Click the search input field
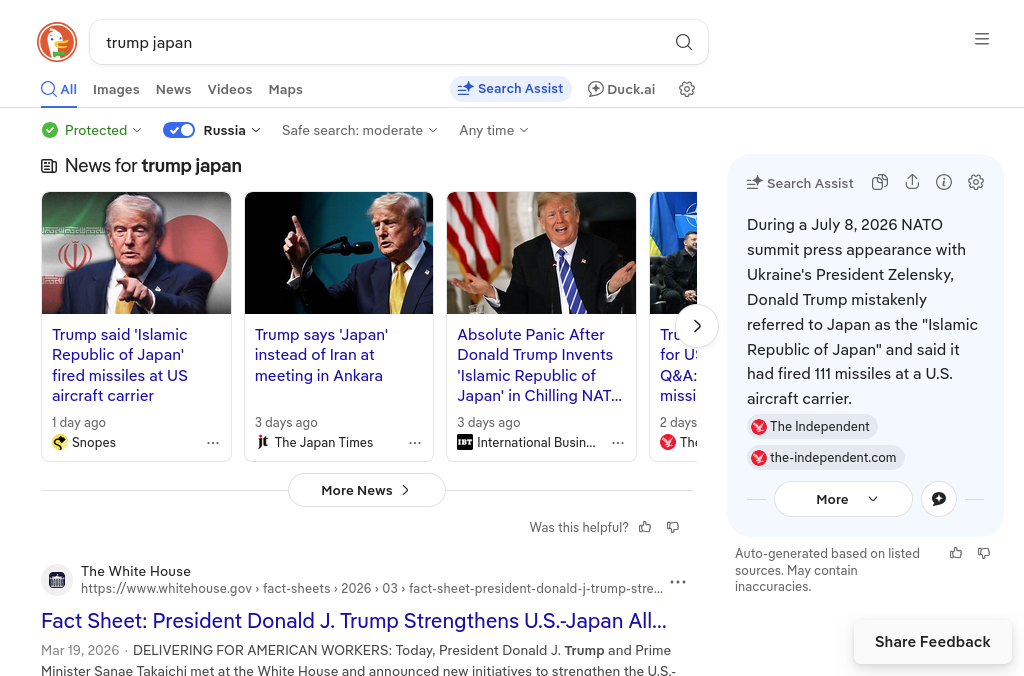 385,42
